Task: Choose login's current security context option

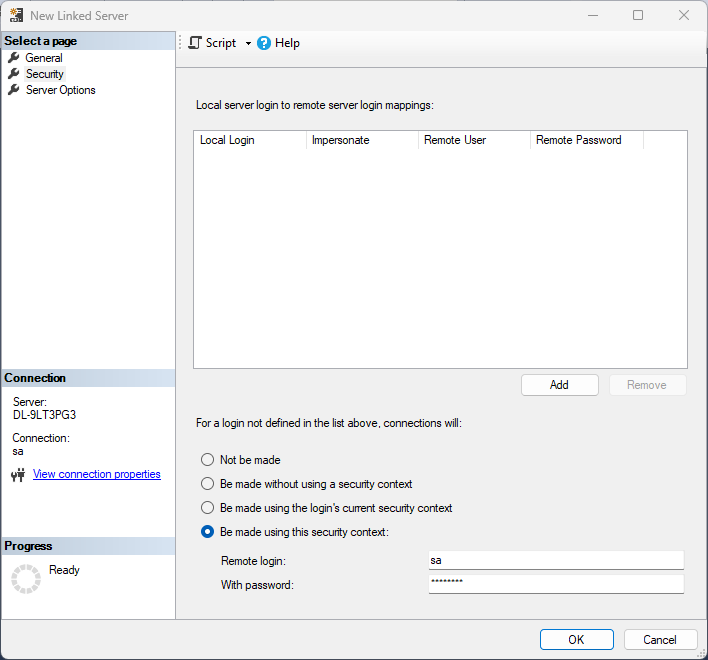Action: click(208, 508)
